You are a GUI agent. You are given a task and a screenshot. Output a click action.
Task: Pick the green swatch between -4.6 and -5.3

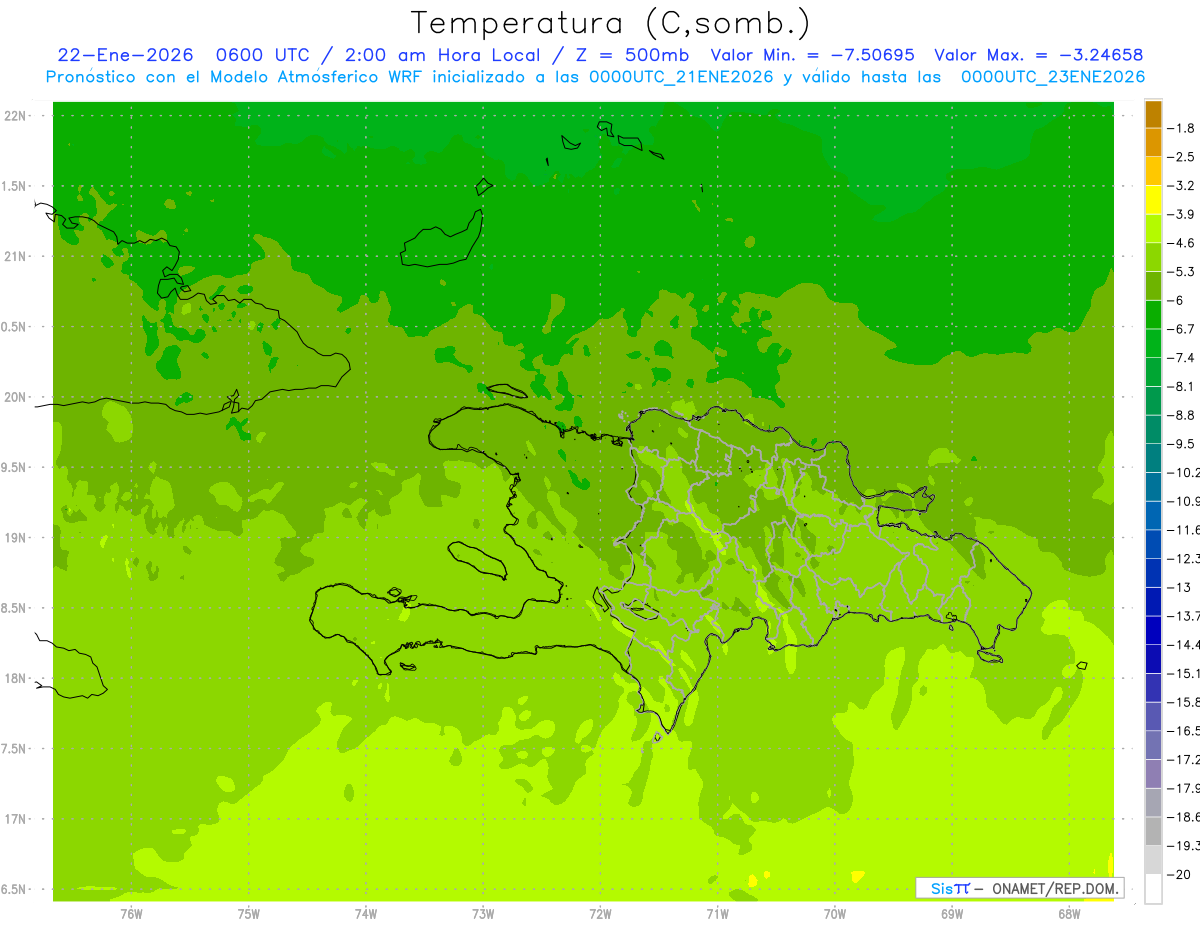tap(1153, 257)
